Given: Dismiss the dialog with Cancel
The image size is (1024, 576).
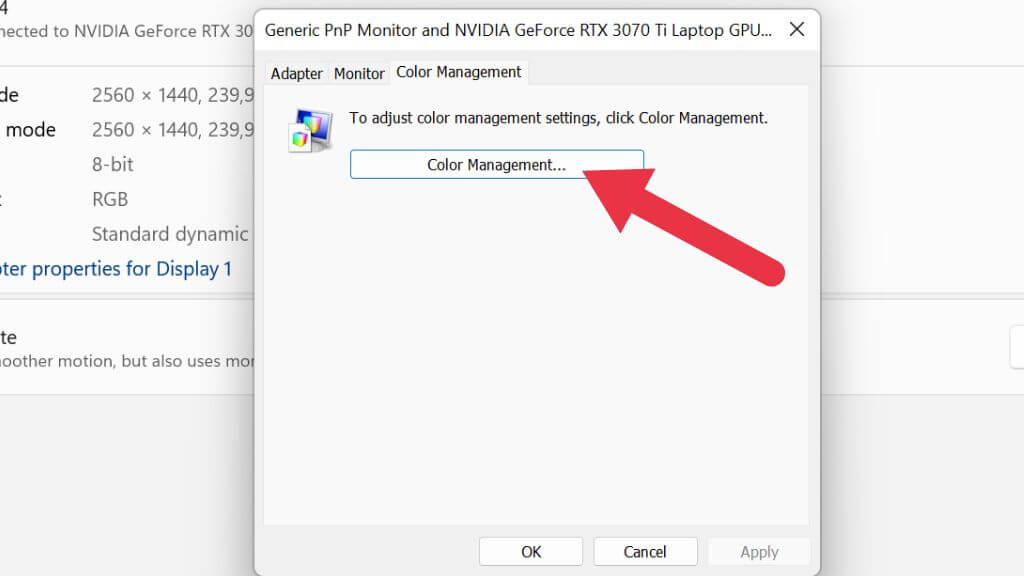Looking at the screenshot, I should click(645, 551).
